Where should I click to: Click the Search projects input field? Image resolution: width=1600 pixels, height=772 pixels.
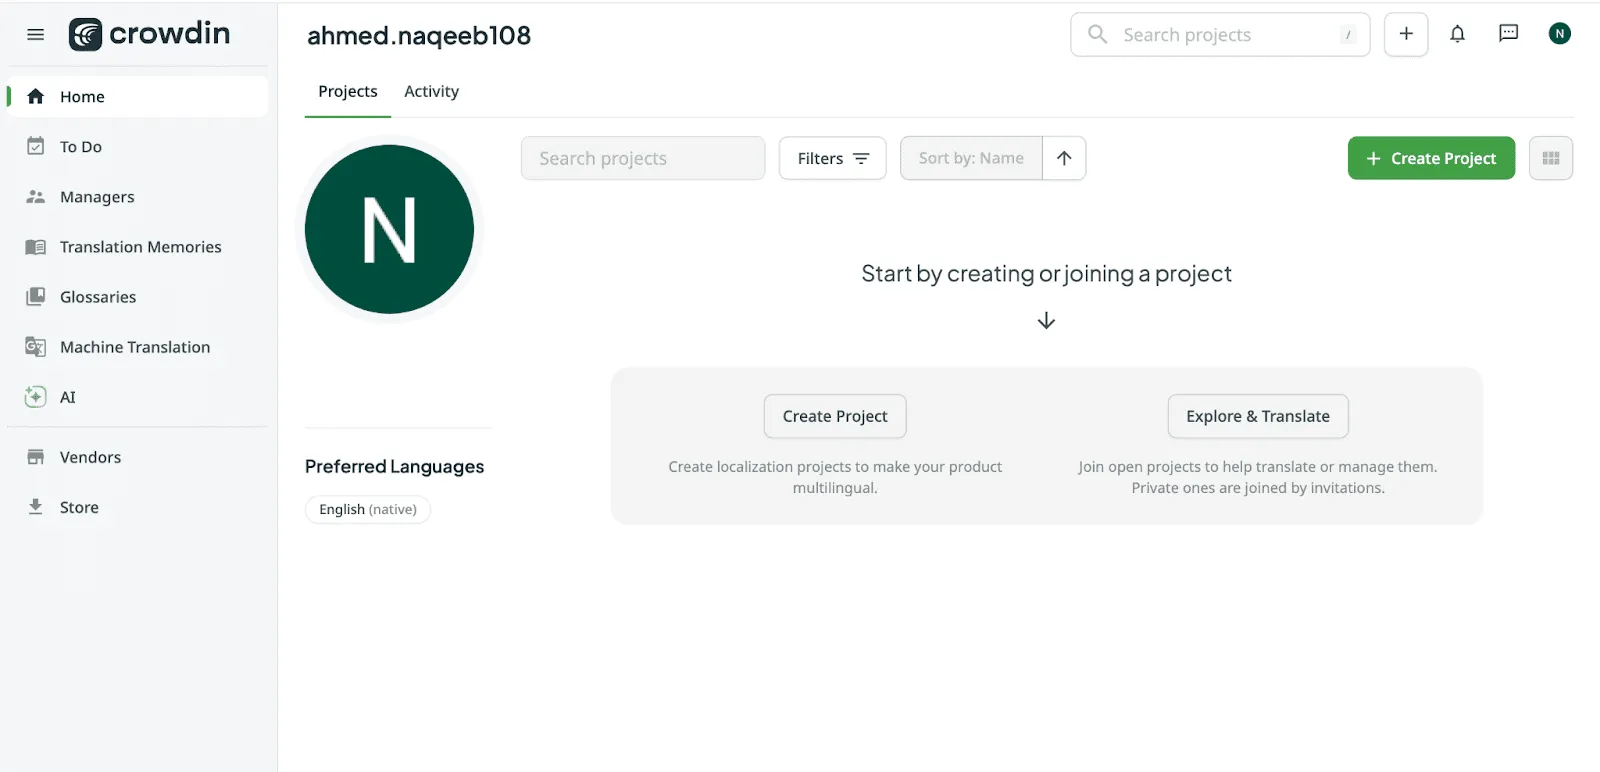coord(642,158)
